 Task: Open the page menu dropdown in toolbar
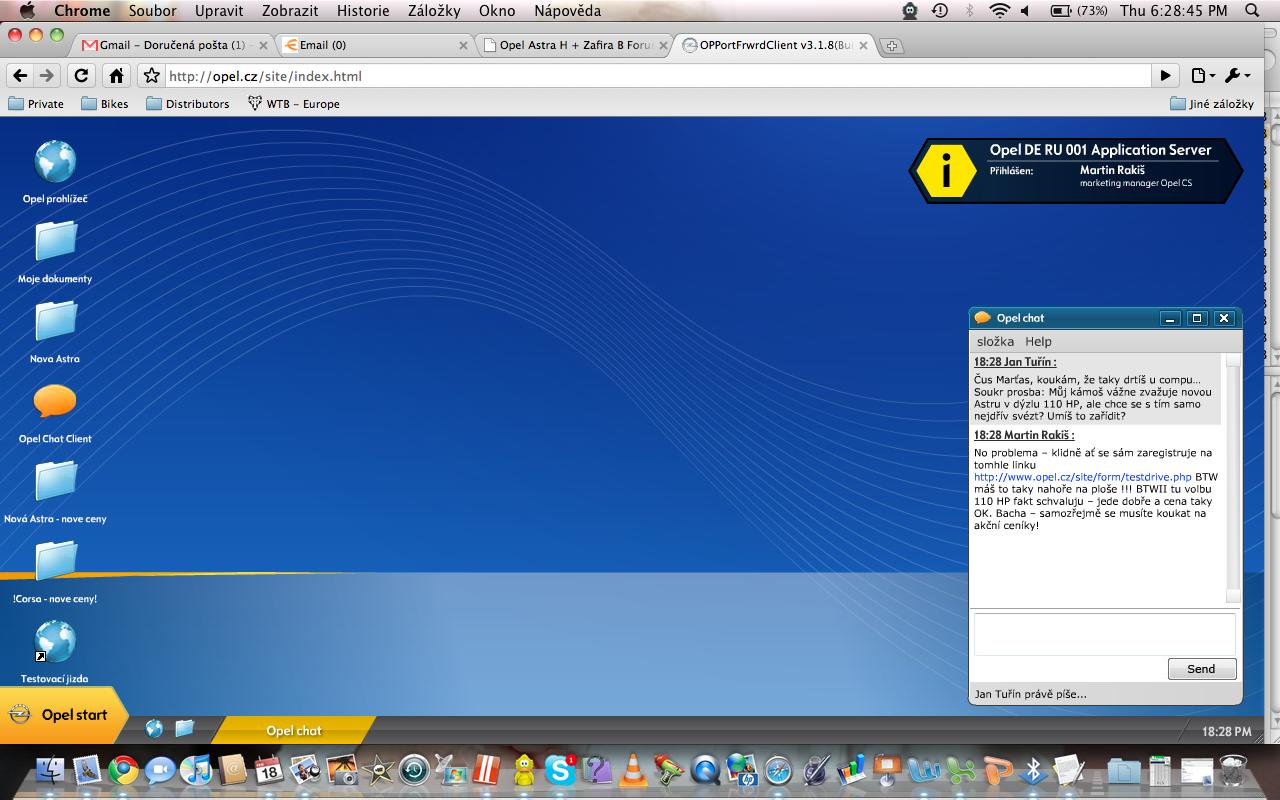coord(1203,76)
